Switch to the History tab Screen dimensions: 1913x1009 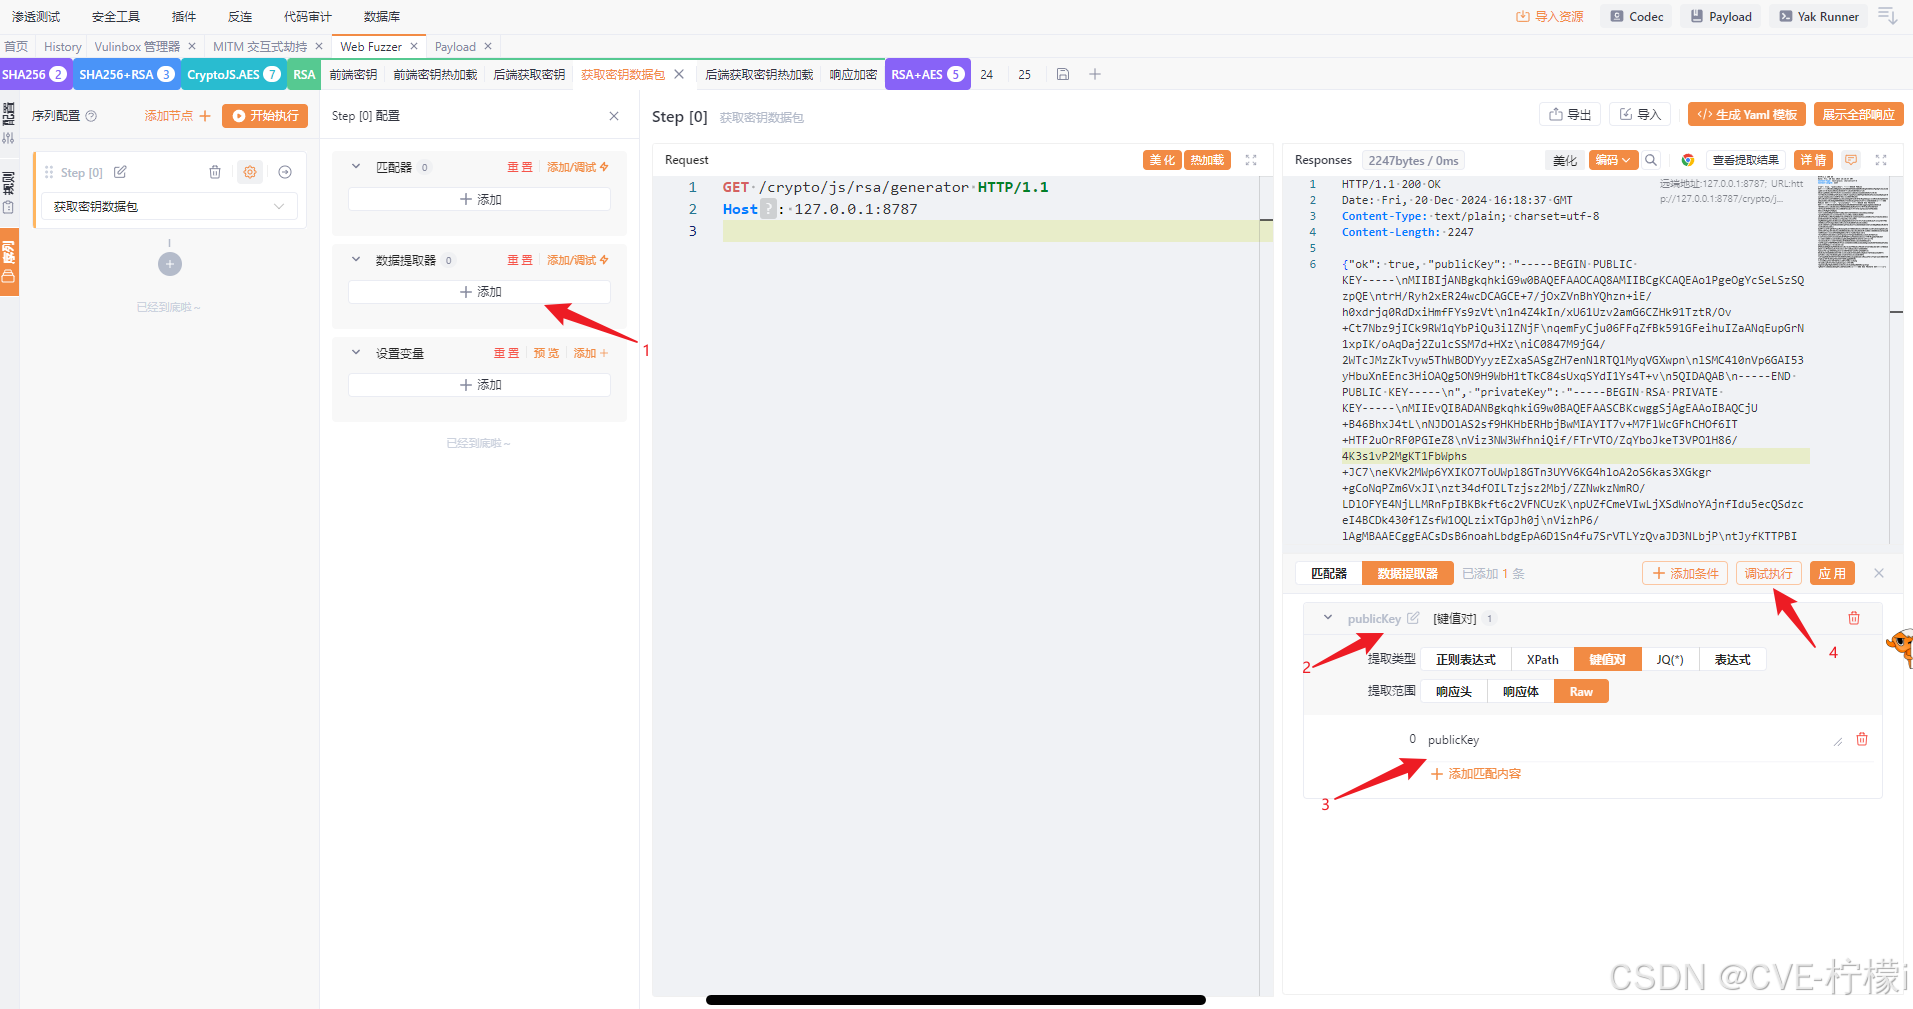coord(62,46)
